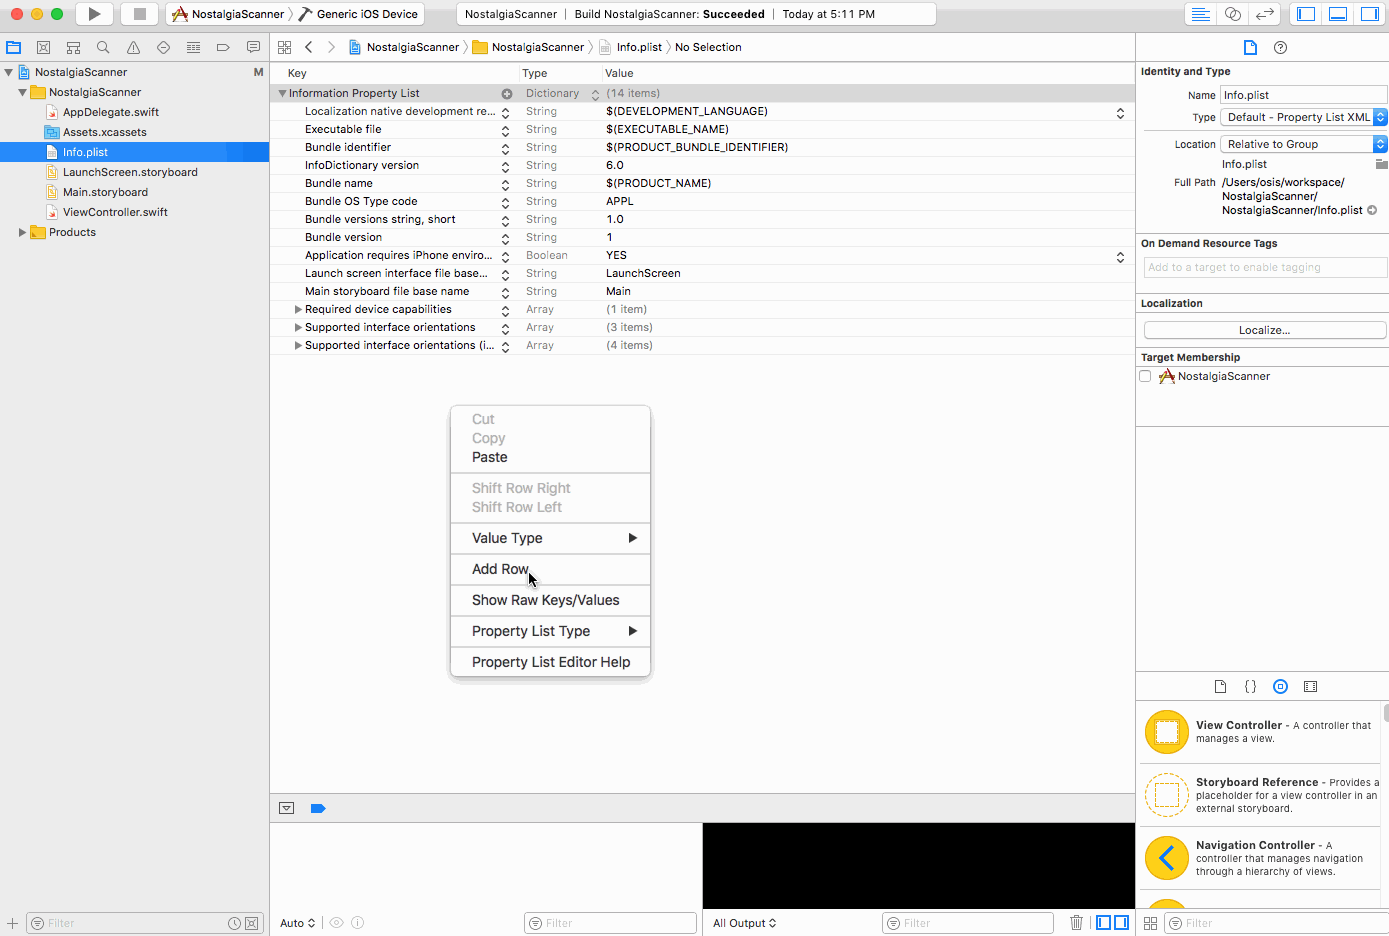Click the navigator Filter field

(145, 923)
